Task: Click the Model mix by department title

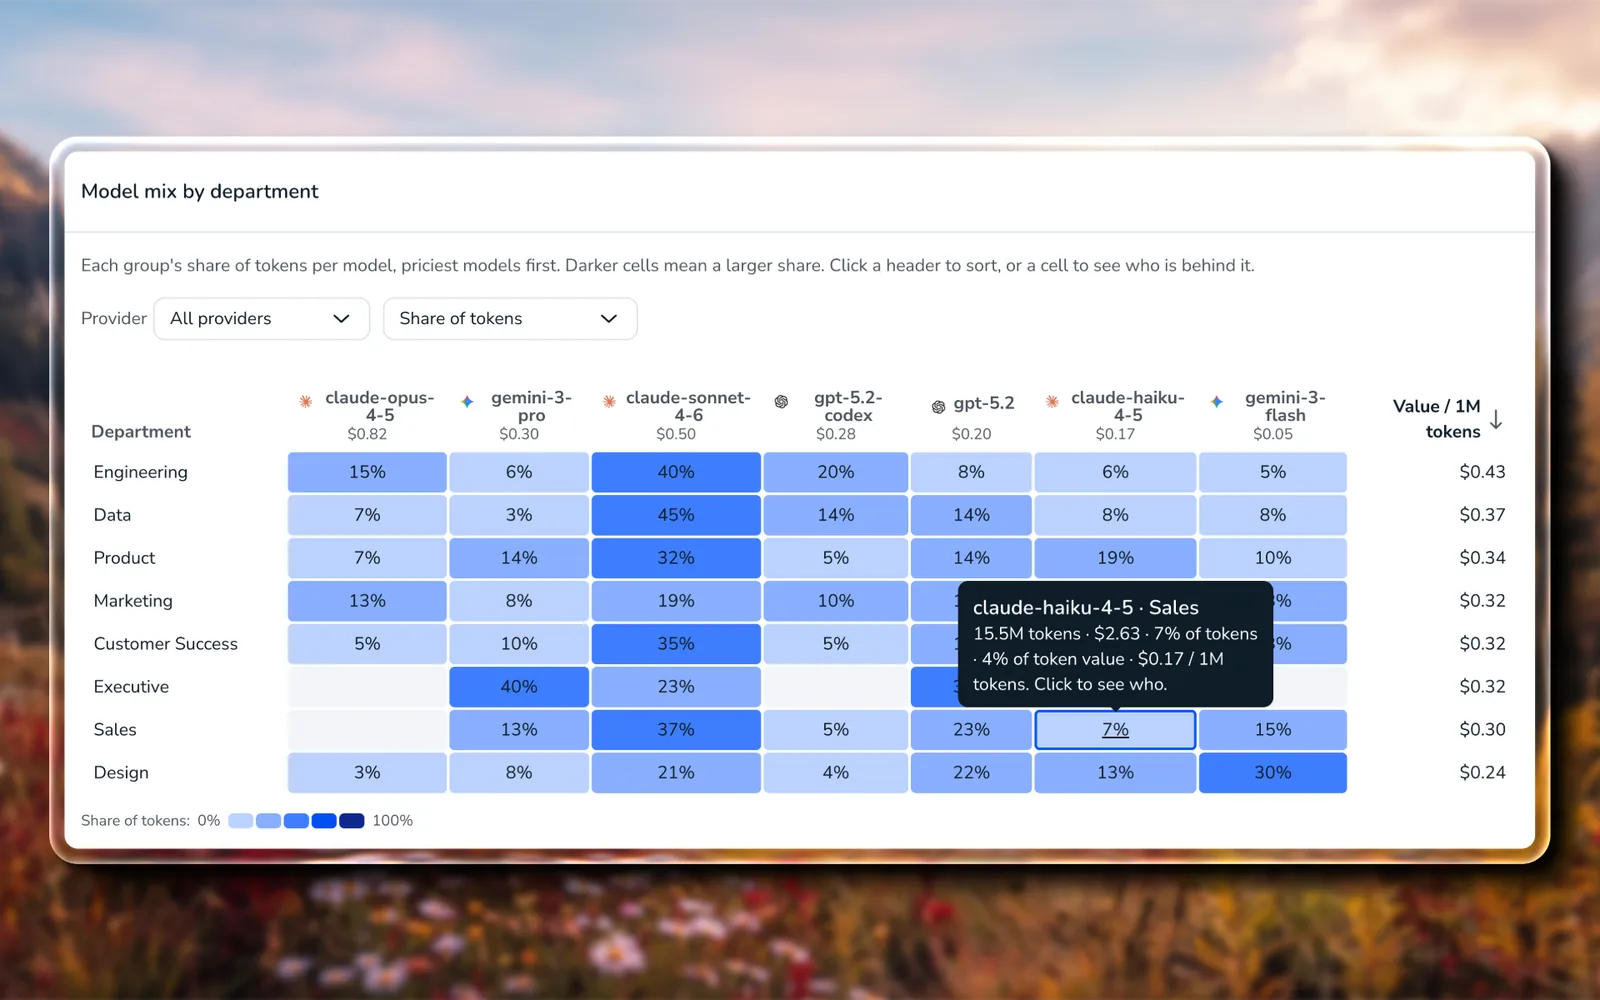Action: [200, 191]
